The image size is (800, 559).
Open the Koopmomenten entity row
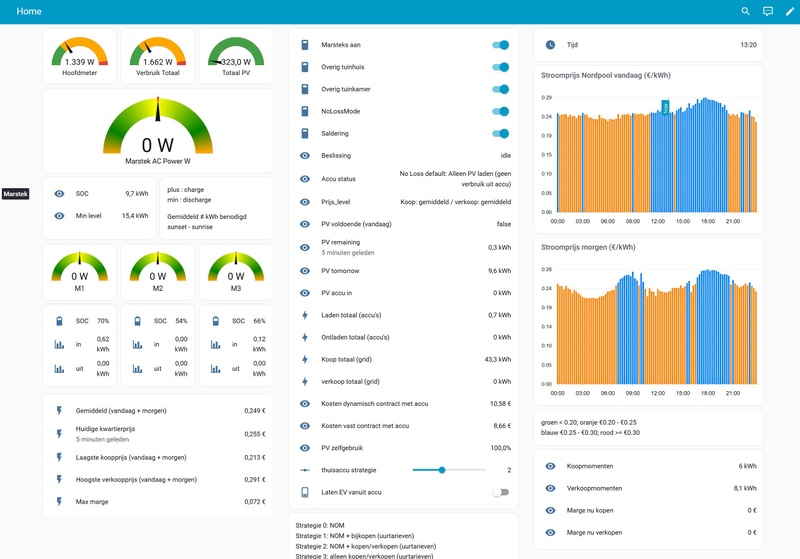[648, 466]
